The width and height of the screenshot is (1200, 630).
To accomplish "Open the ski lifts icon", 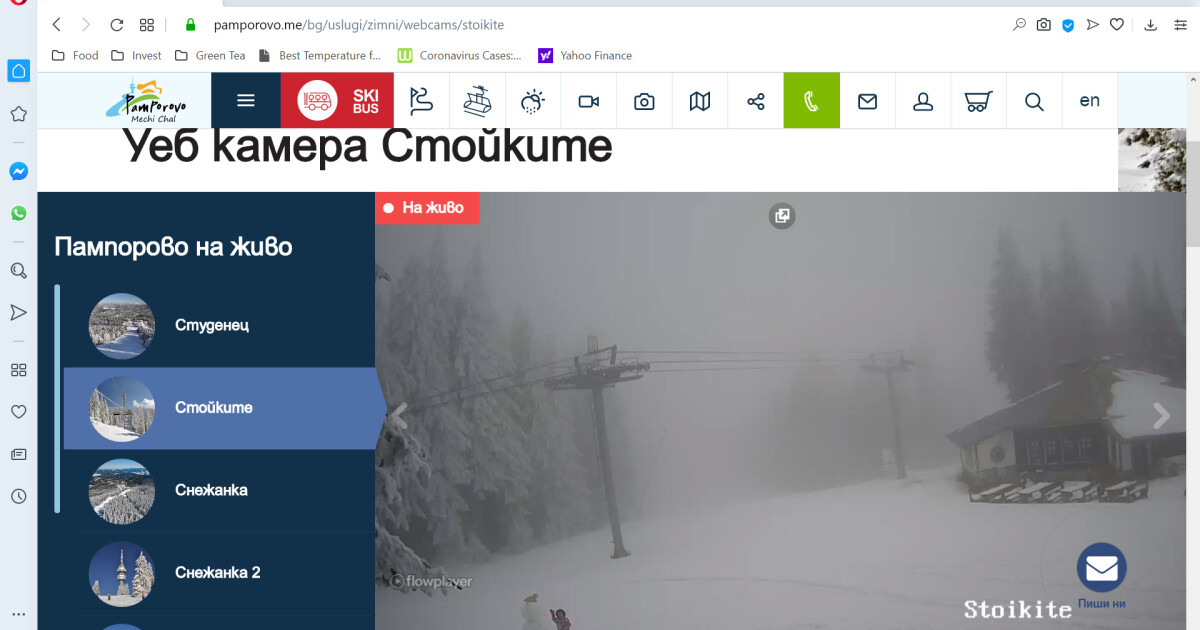I will (477, 101).
